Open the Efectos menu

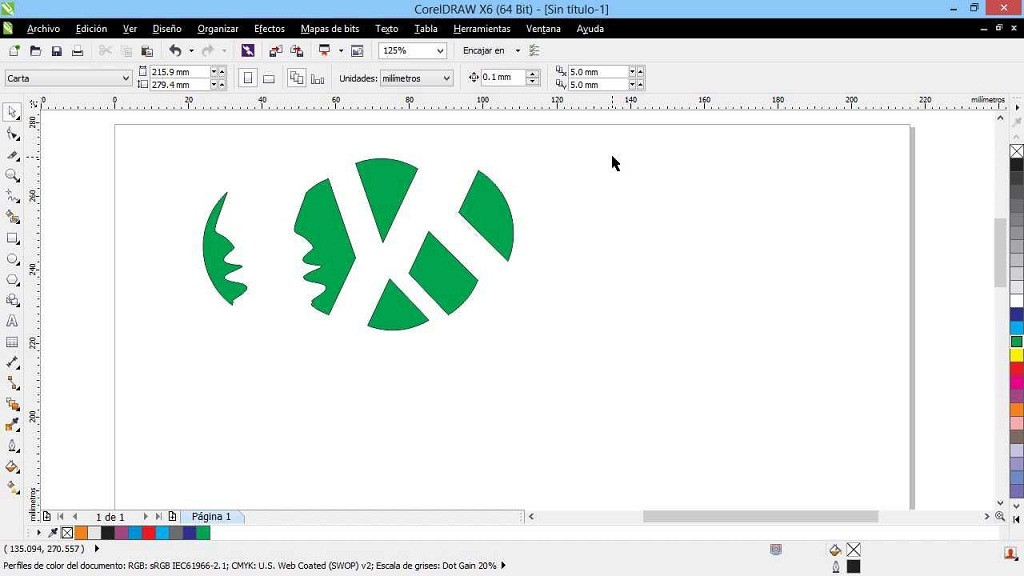[269, 29]
